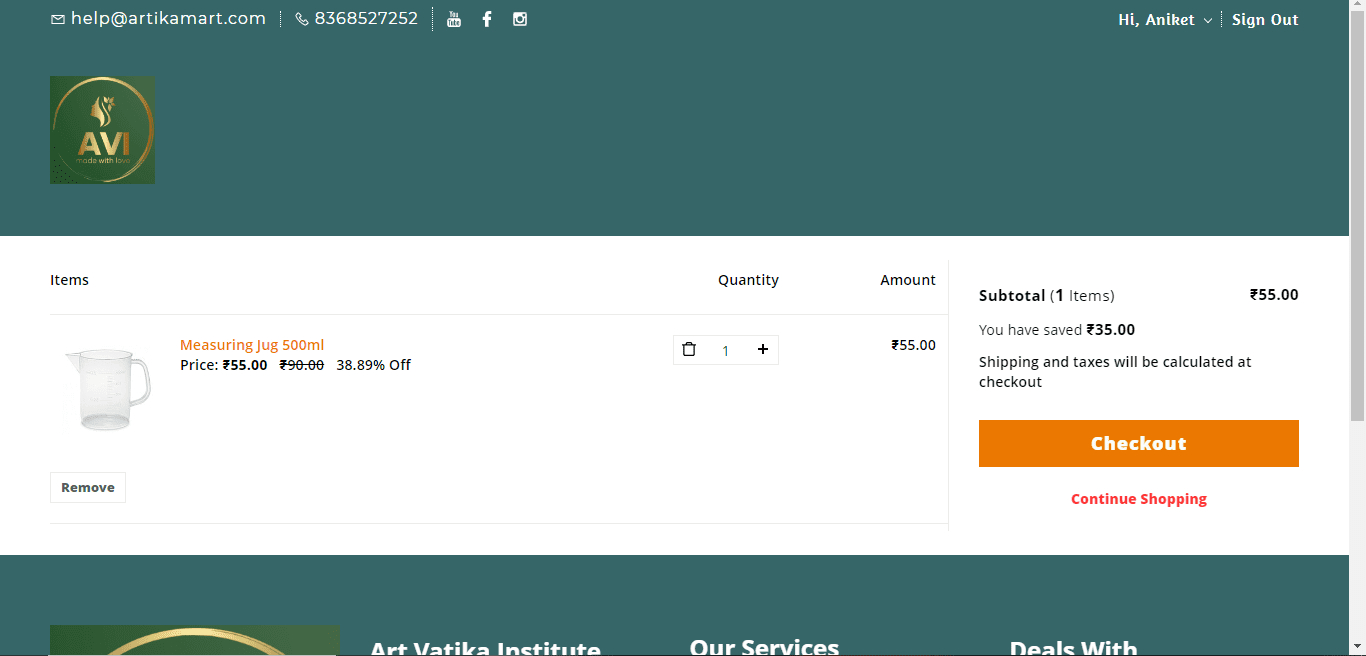Follow the Continue Shopping link
Screen dimensions: 1366x656
point(1138,498)
